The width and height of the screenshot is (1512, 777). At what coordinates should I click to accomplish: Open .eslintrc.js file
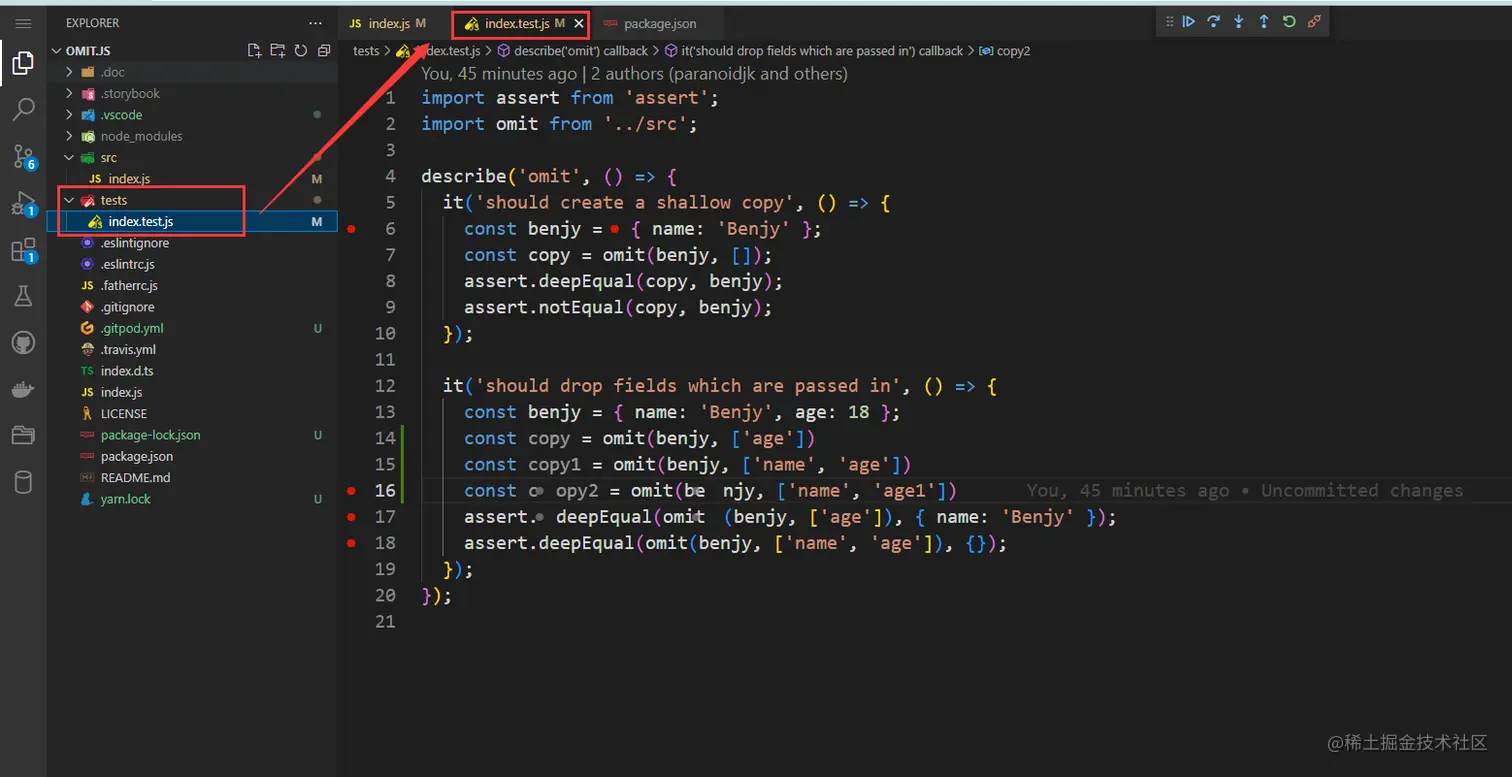tap(193, 264)
